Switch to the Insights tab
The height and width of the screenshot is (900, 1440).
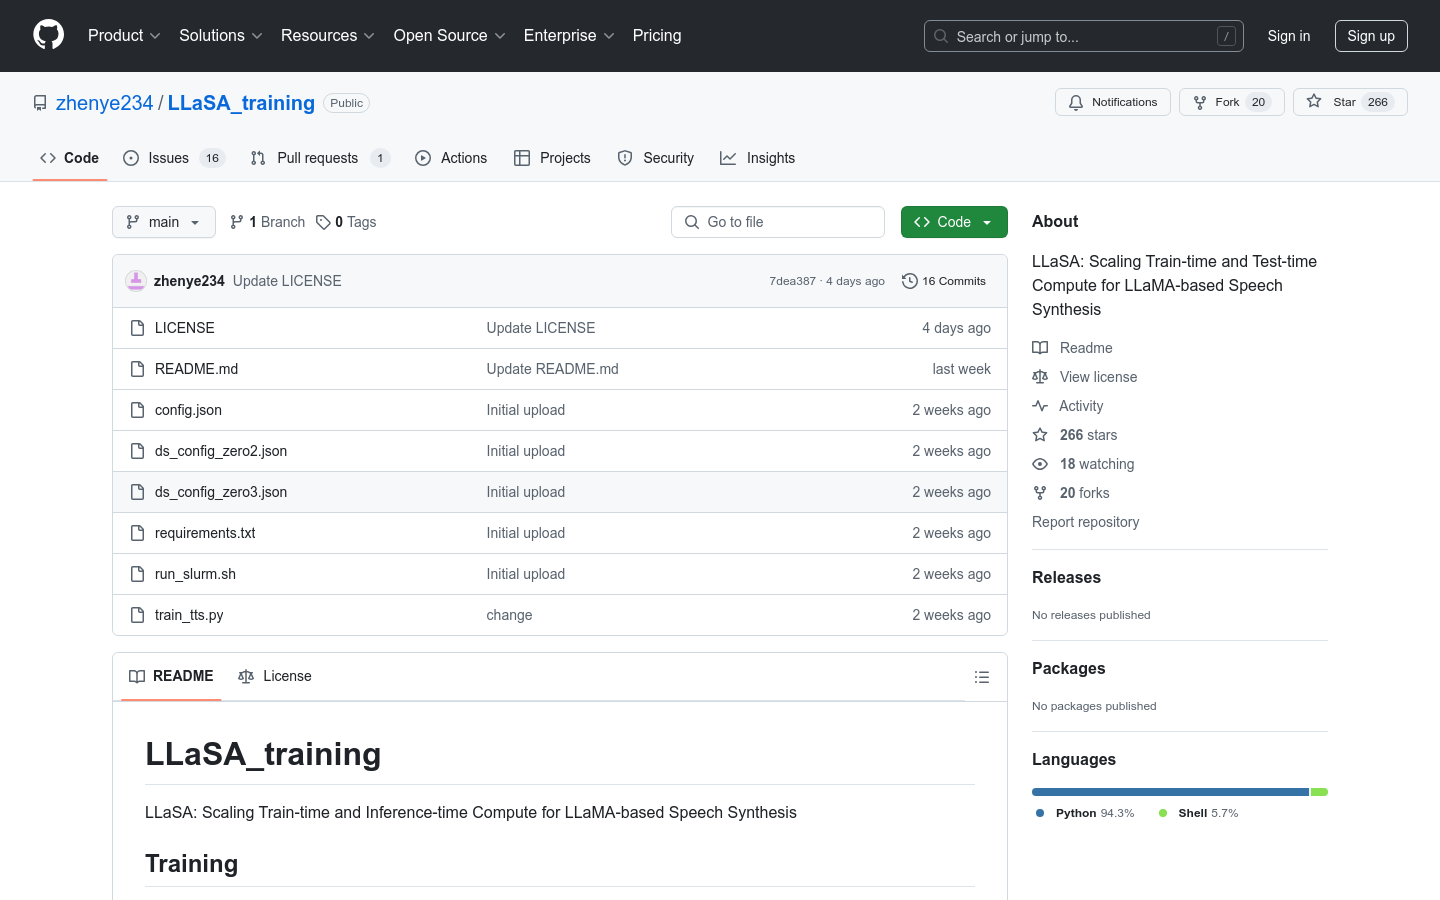758,158
